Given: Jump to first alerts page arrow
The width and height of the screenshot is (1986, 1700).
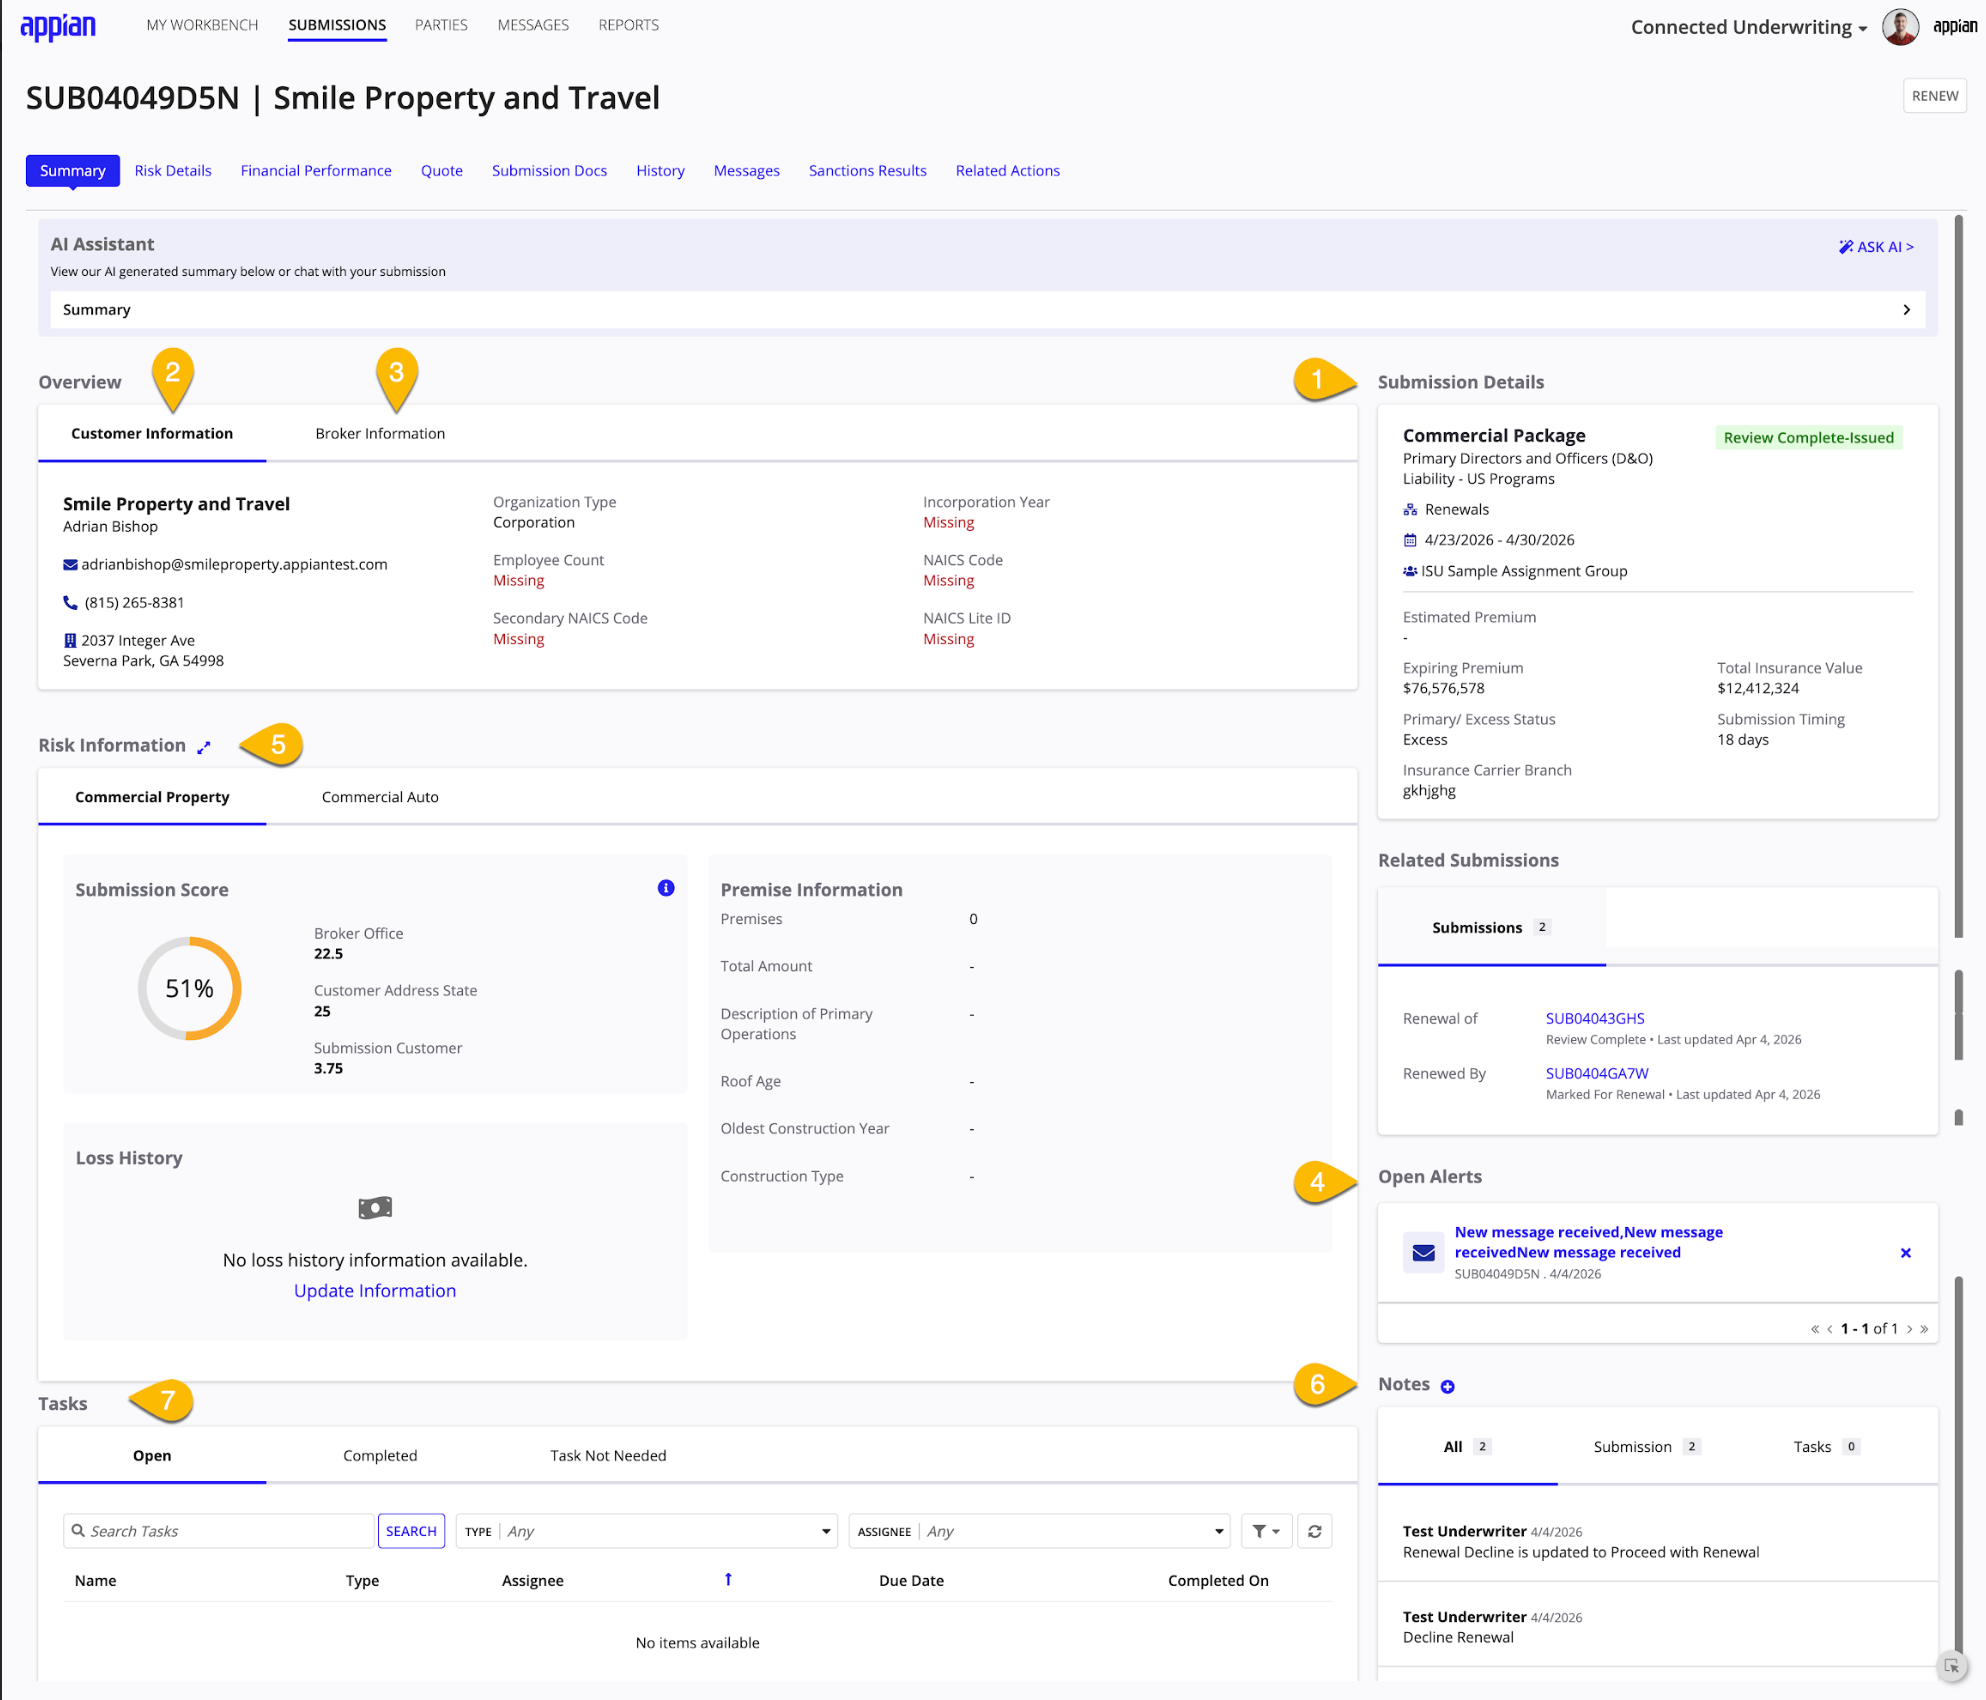Looking at the screenshot, I should pos(1815,1329).
